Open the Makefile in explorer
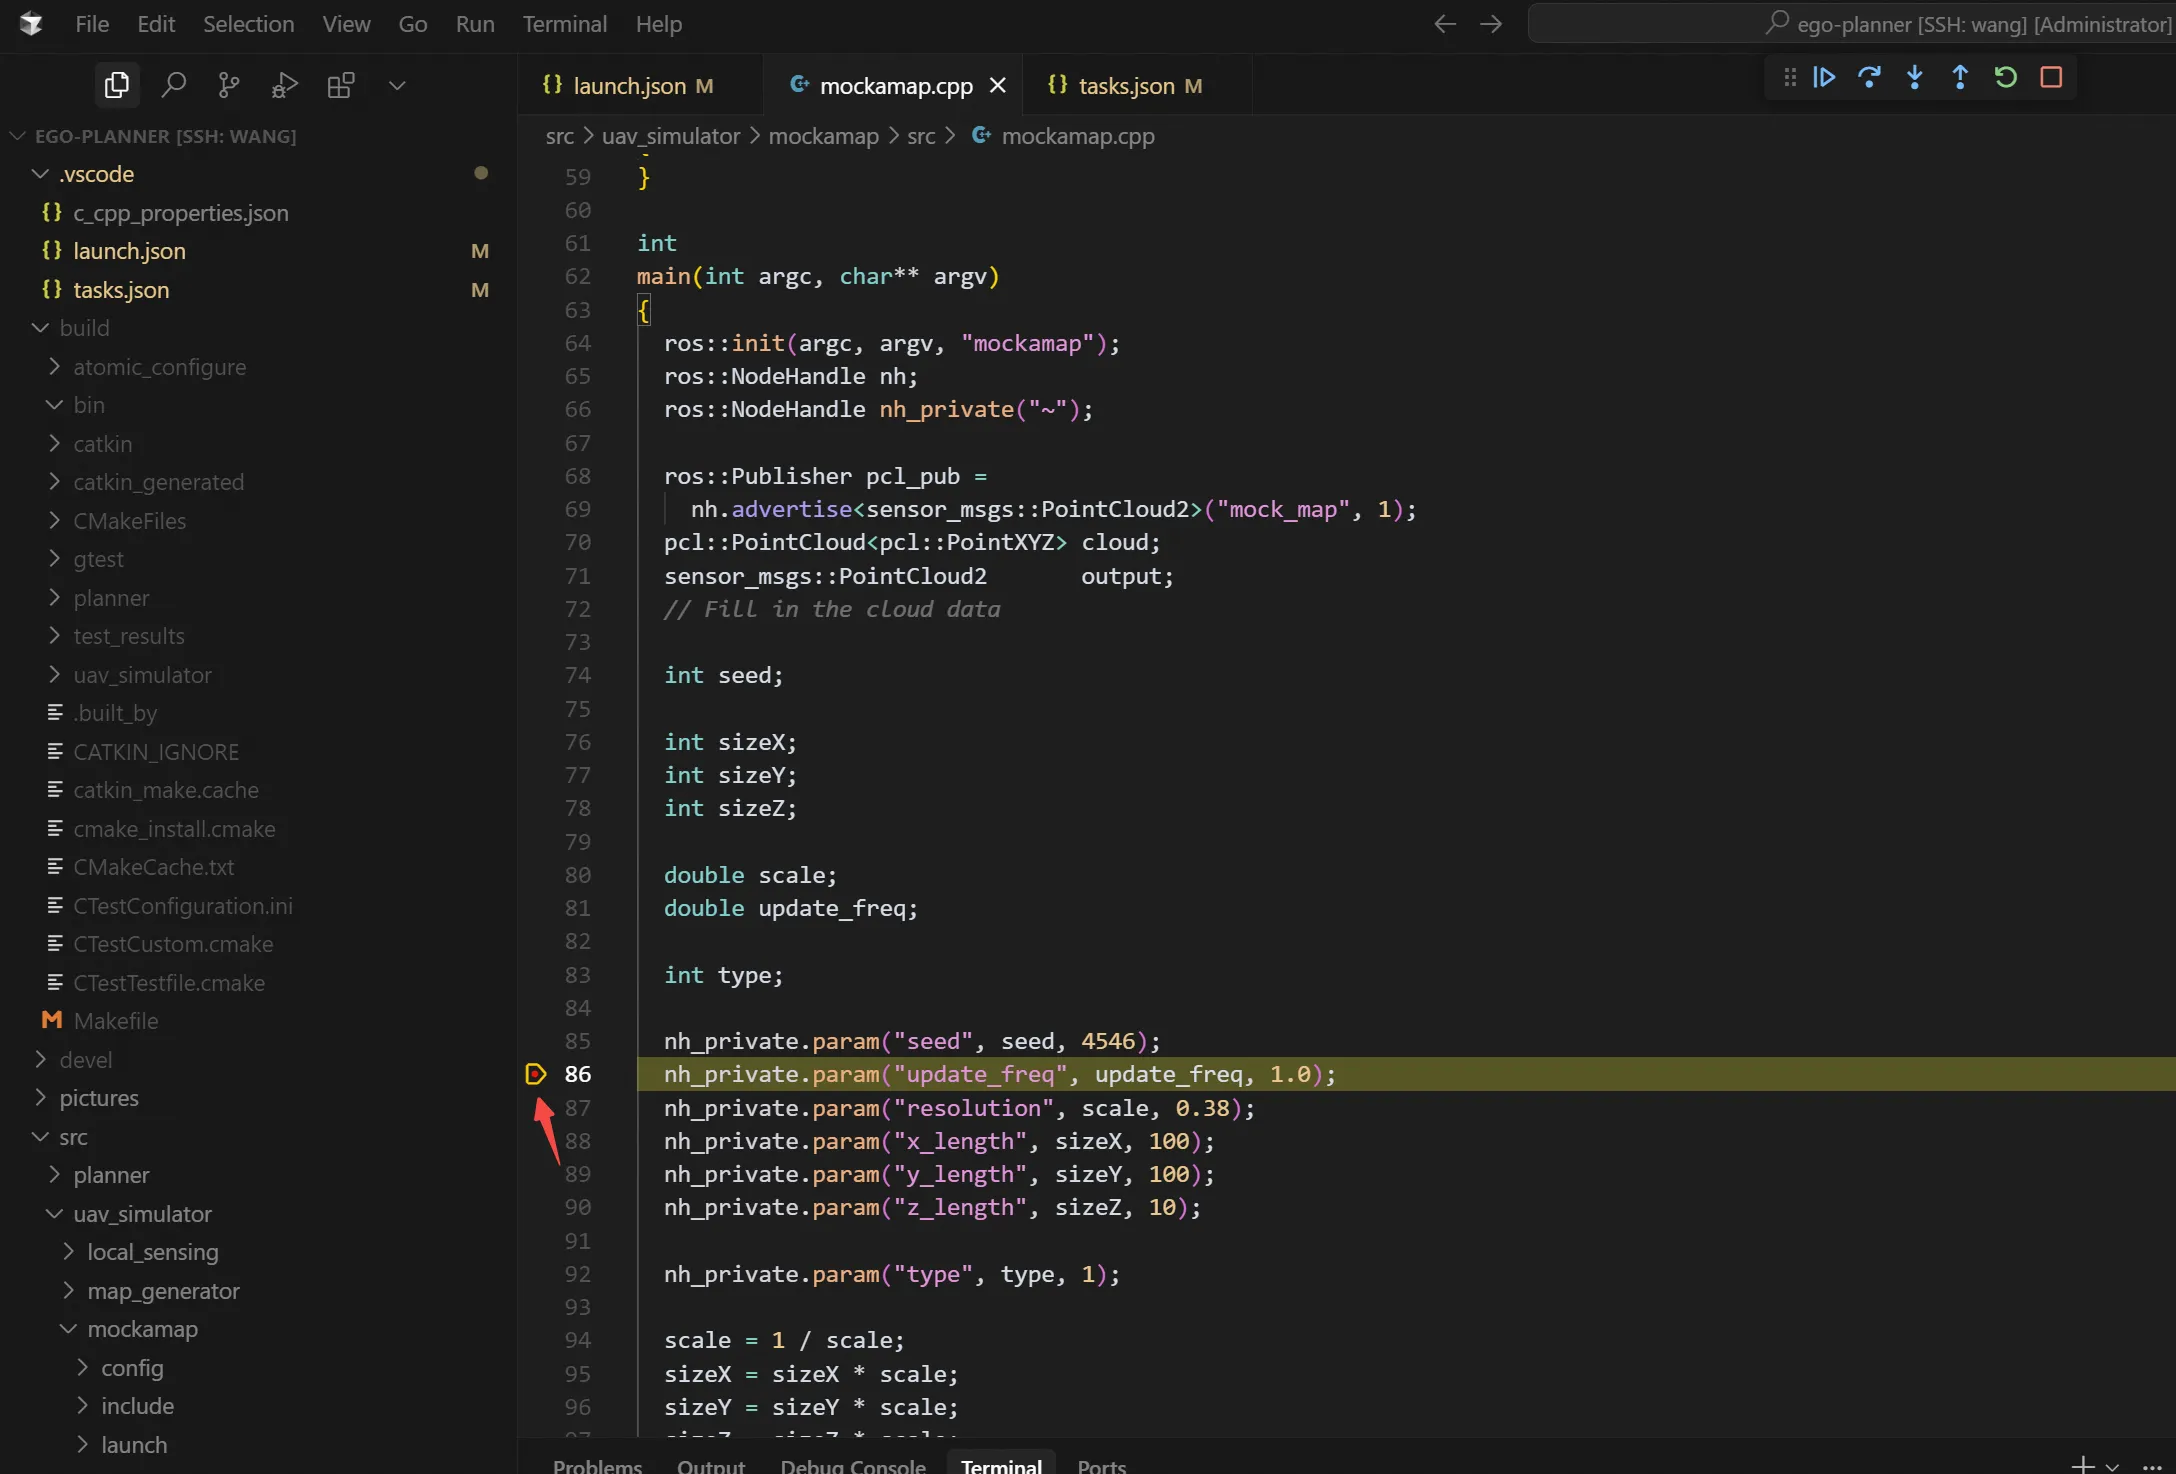The width and height of the screenshot is (2176, 1474). [x=115, y=1021]
